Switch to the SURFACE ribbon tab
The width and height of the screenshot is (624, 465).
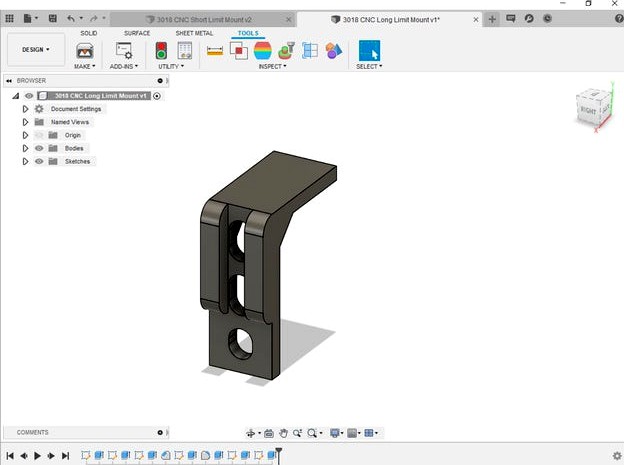tap(137, 33)
